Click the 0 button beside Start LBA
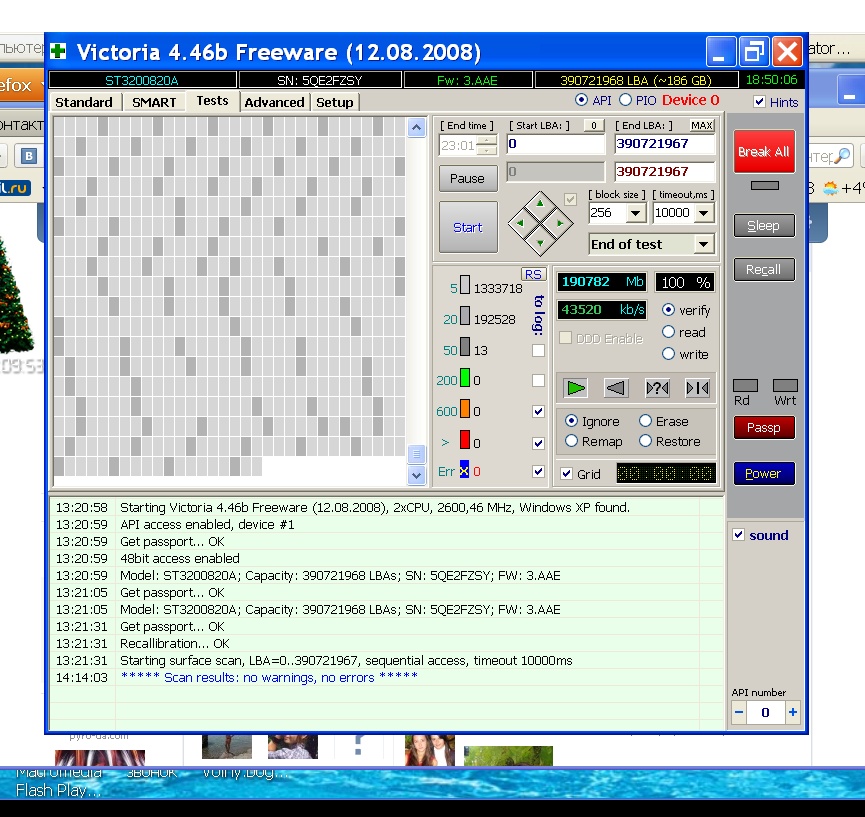This screenshot has height=817, width=865. 594,125
